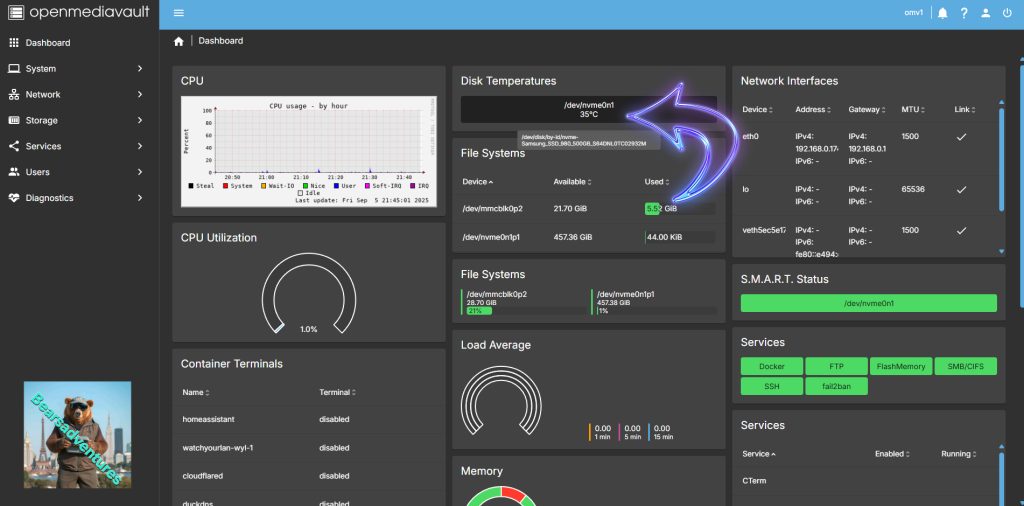Expand the Storage sidebar section

(x=78, y=120)
